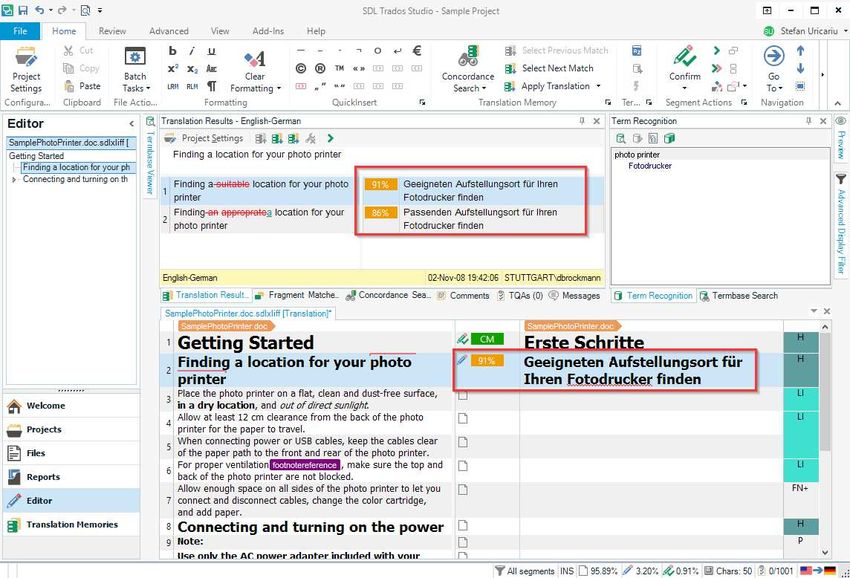
Task: Insert right-to-left mark RLM
Action: click(192, 86)
